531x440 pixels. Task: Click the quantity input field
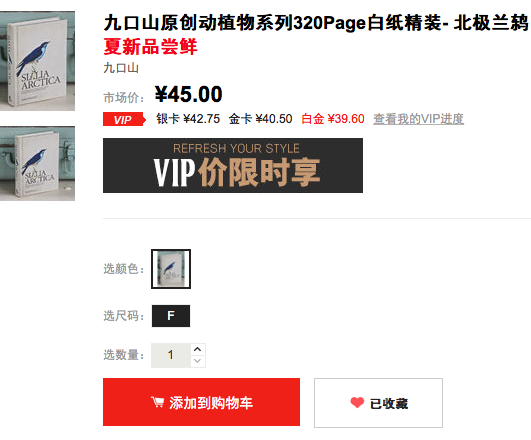click(x=171, y=355)
